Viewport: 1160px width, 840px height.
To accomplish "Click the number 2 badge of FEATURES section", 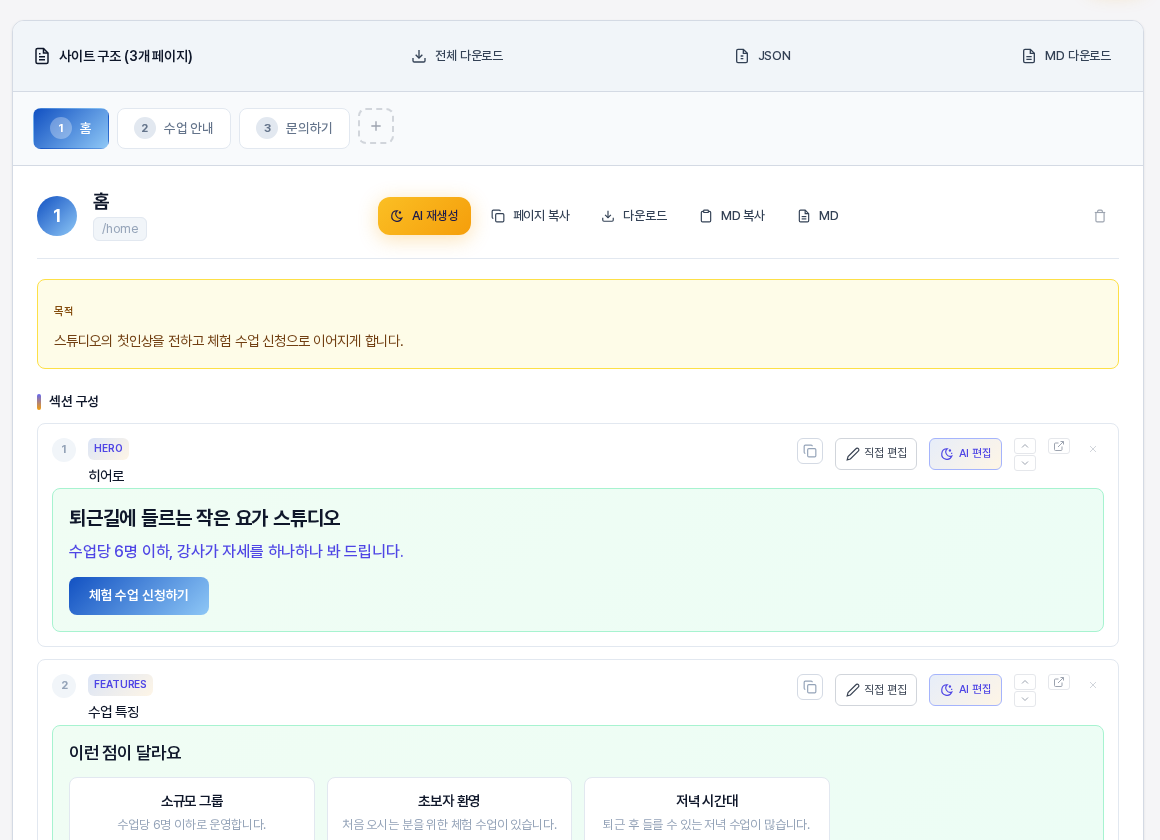I will [64, 685].
